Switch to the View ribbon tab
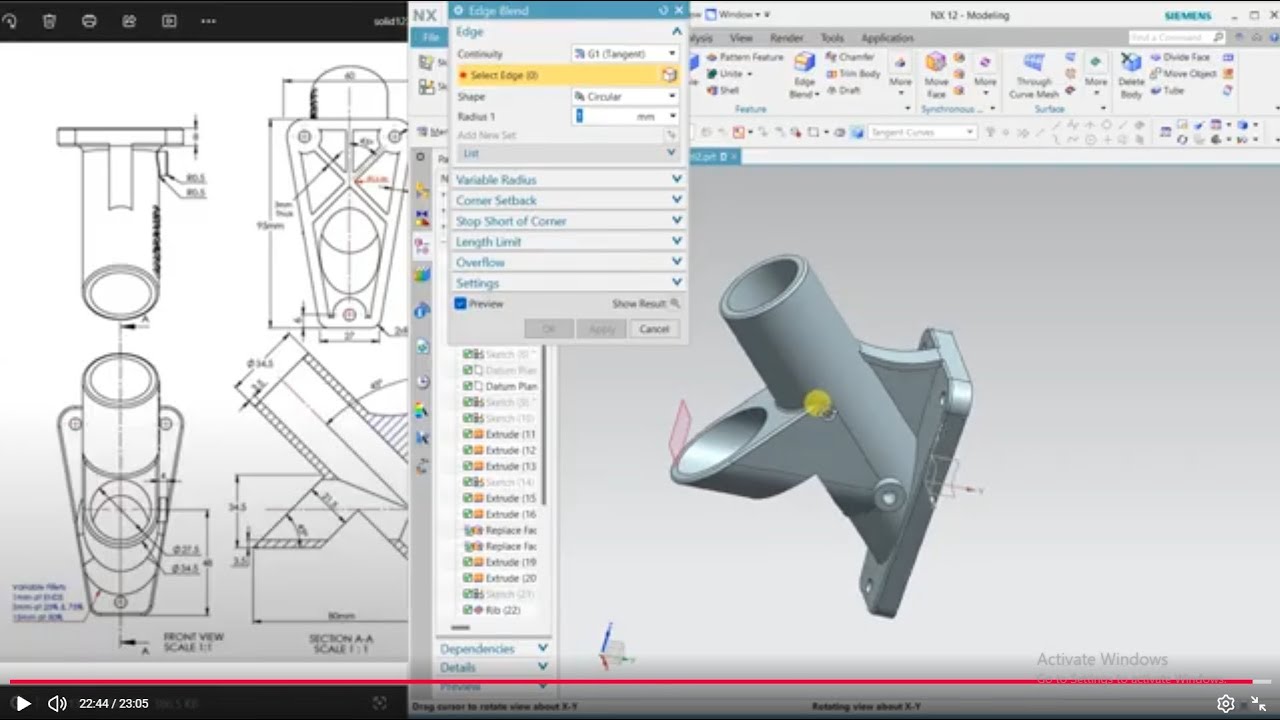1280x720 pixels. pyautogui.click(x=741, y=38)
